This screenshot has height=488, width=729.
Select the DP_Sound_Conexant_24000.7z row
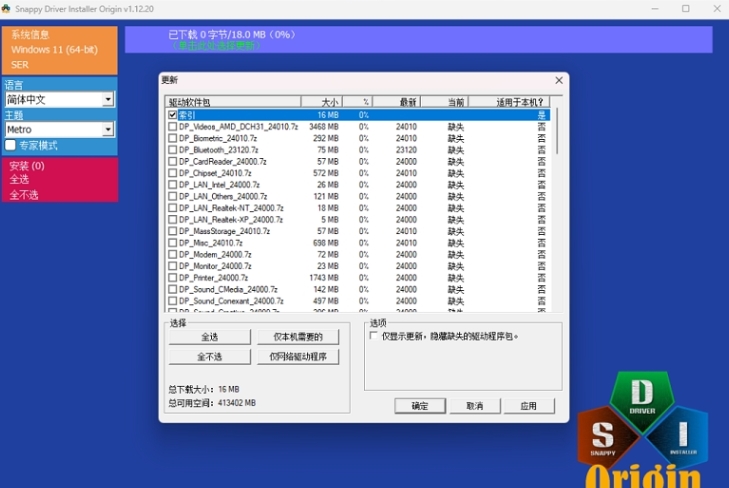(358, 301)
